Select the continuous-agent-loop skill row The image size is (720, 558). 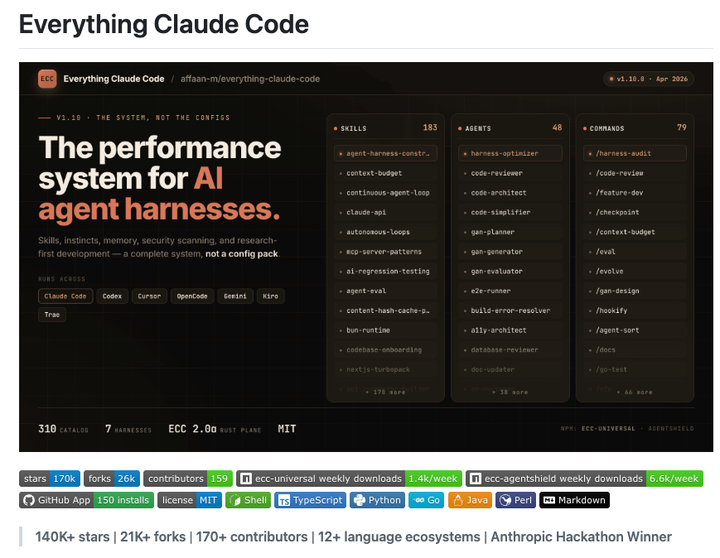point(386,193)
